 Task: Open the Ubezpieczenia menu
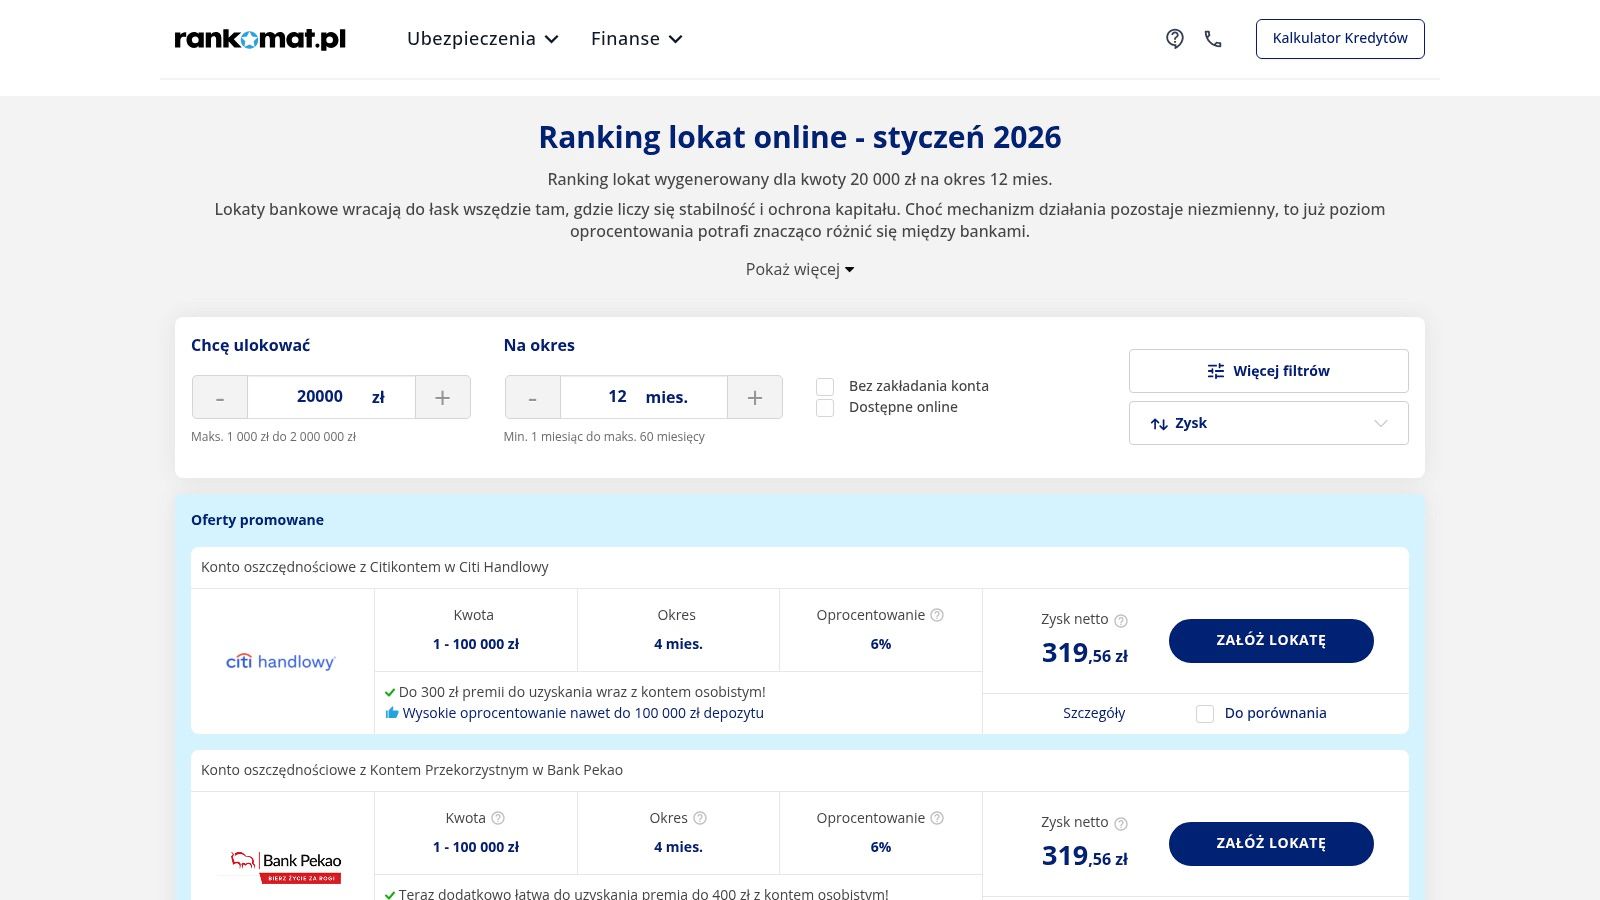coord(482,39)
